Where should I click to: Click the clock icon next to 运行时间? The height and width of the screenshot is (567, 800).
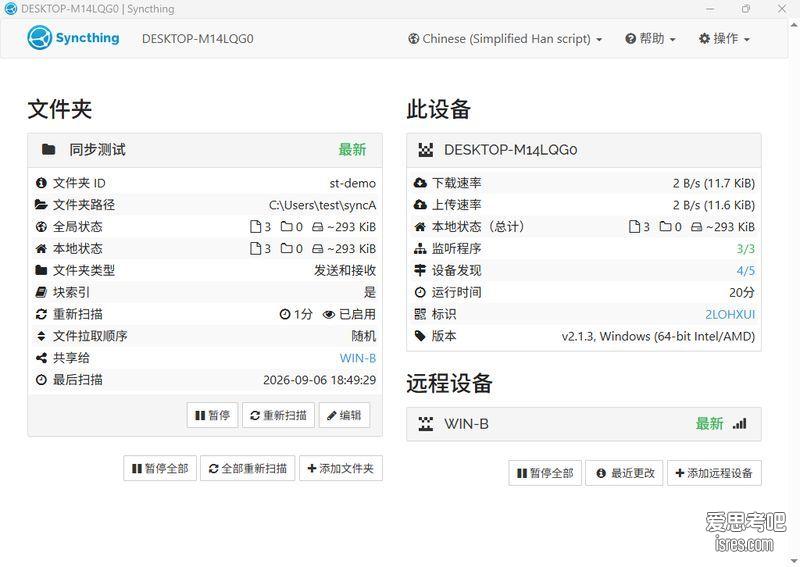click(420, 292)
